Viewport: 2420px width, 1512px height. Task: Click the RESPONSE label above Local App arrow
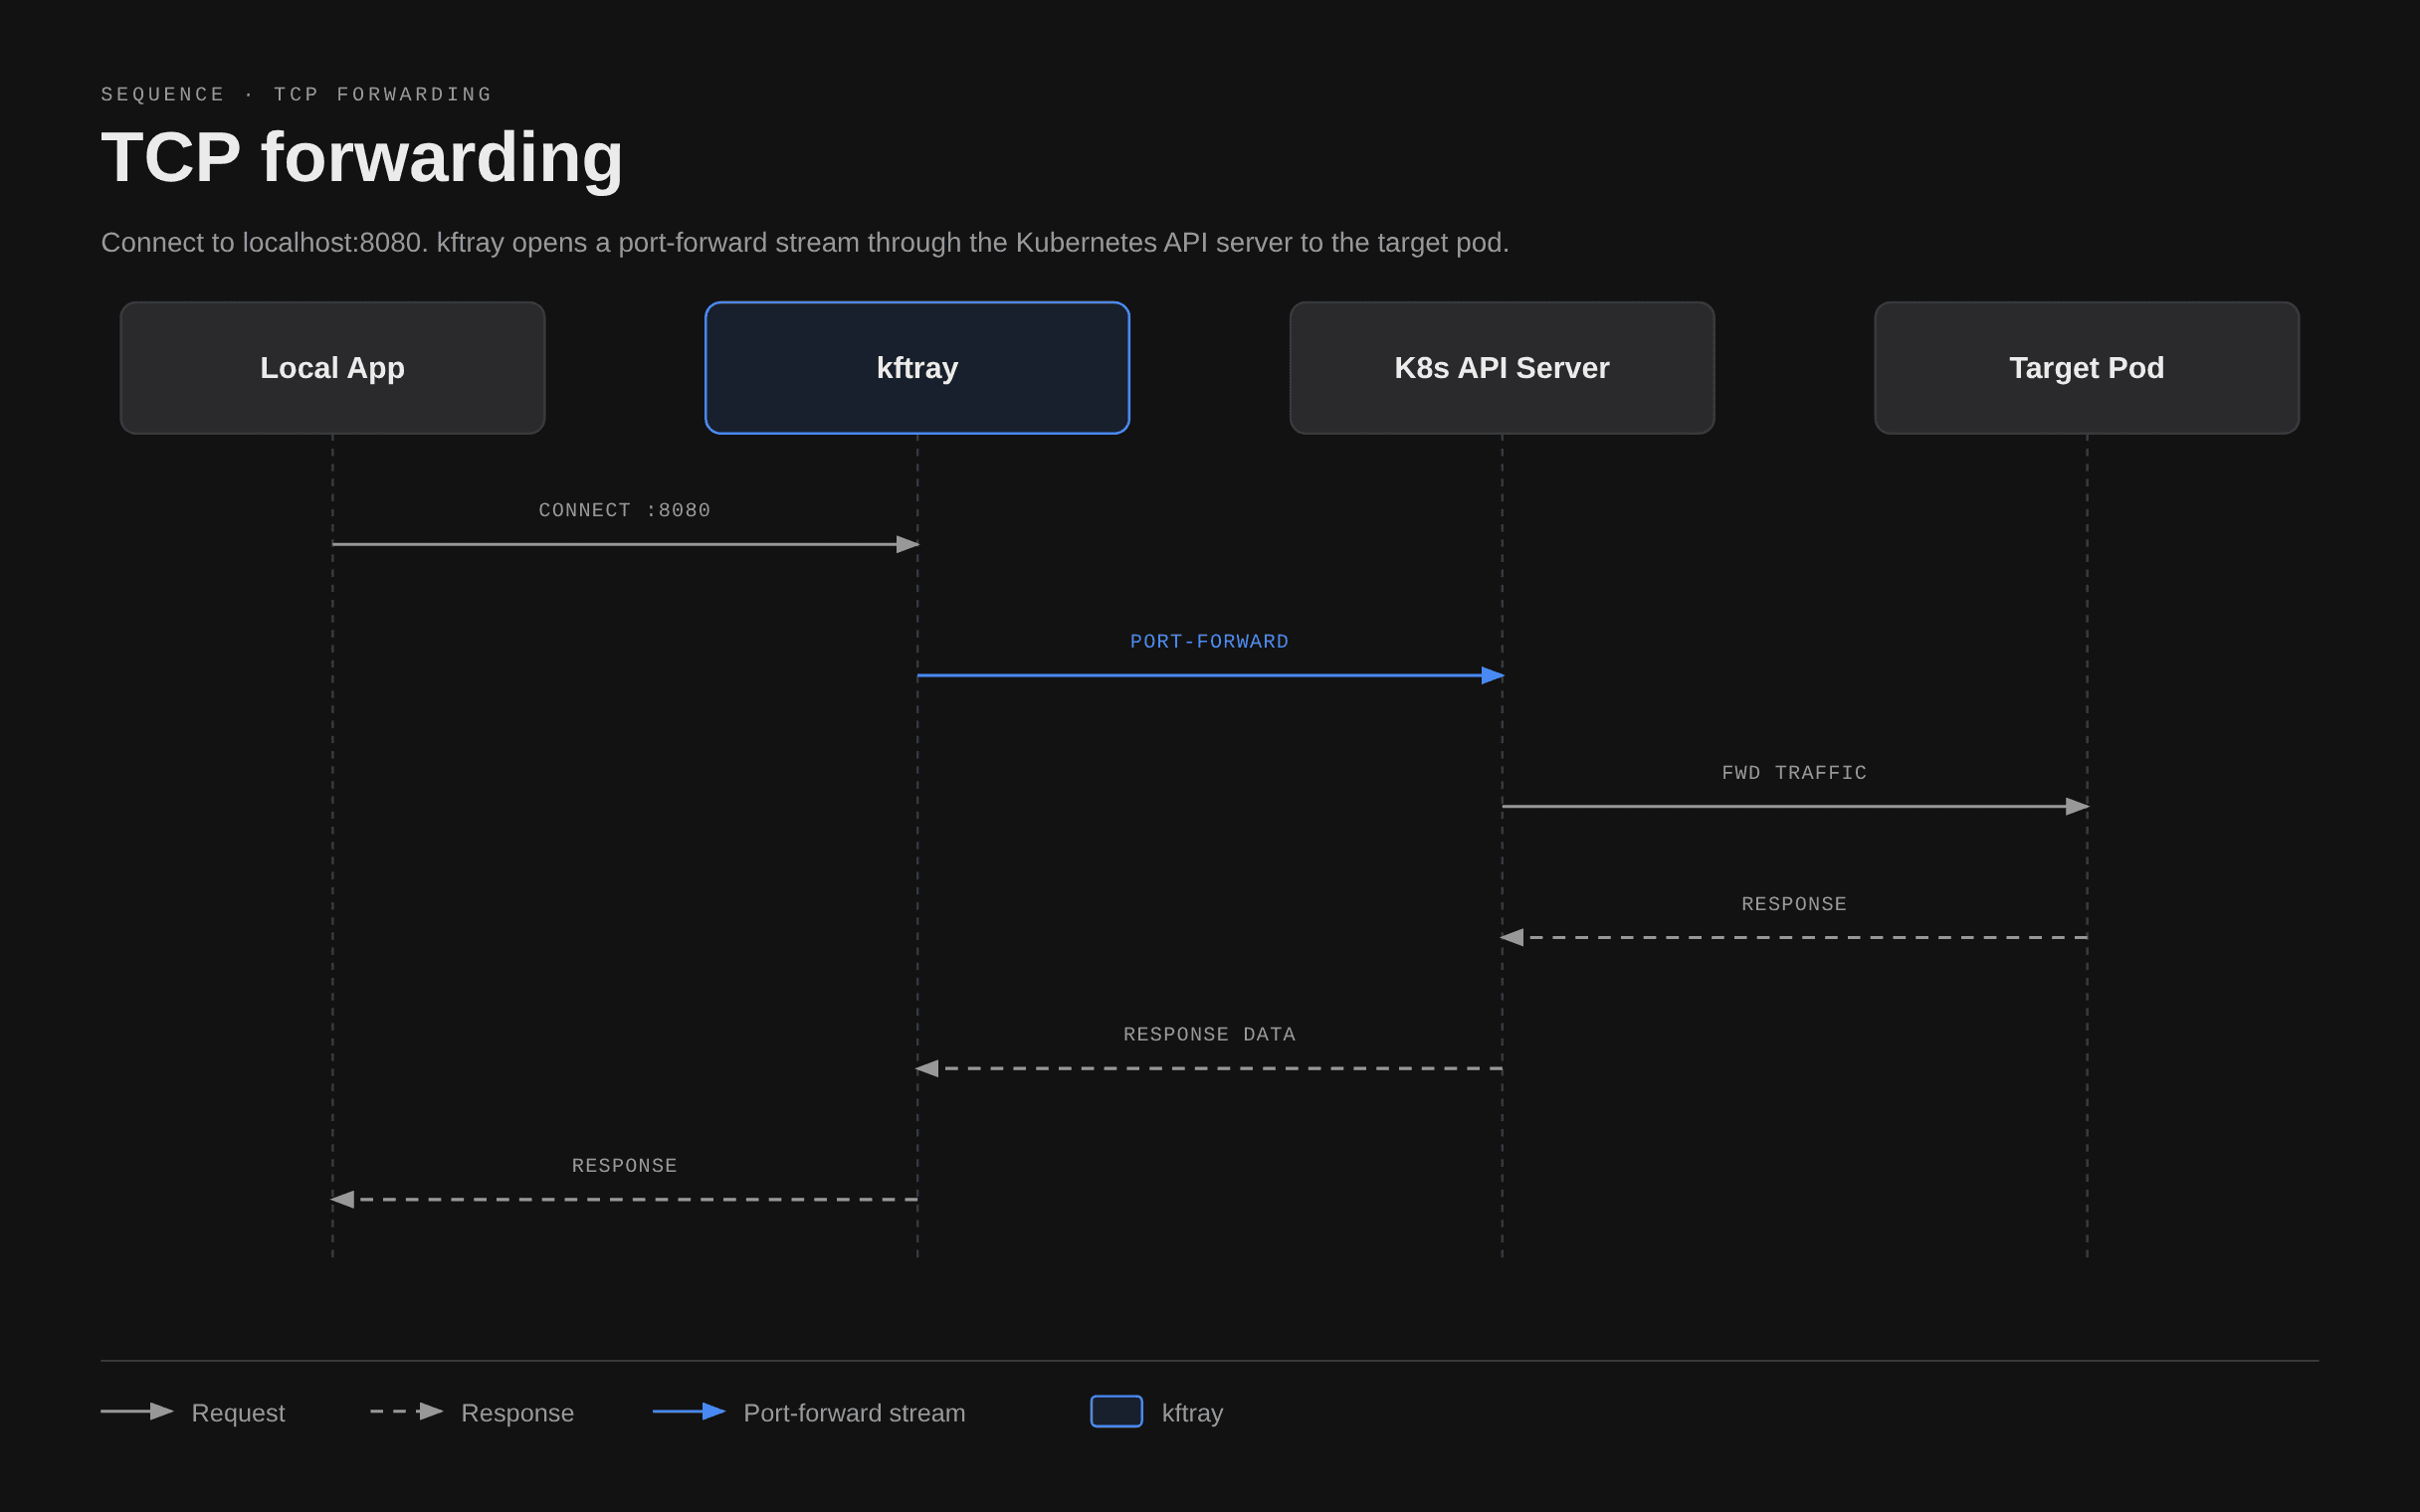(x=625, y=1165)
